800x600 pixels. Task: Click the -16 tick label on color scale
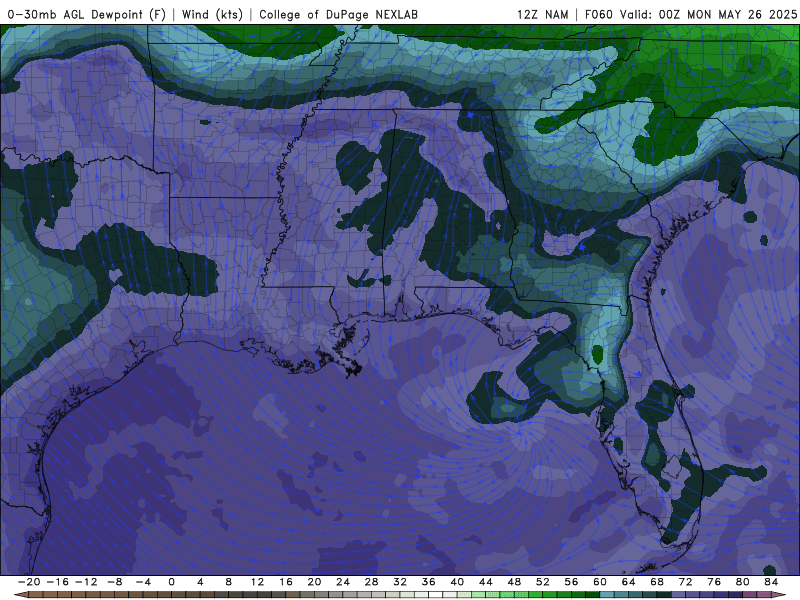click(57, 582)
